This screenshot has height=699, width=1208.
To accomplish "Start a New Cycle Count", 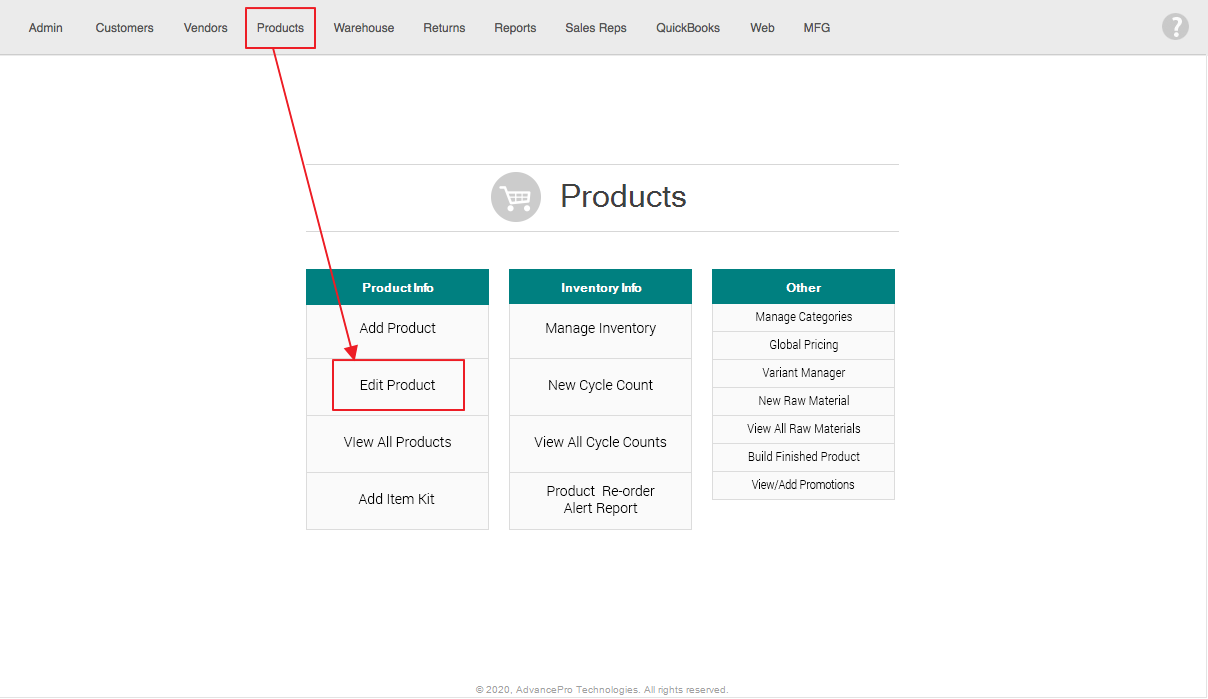I will [x=600, y=385].
